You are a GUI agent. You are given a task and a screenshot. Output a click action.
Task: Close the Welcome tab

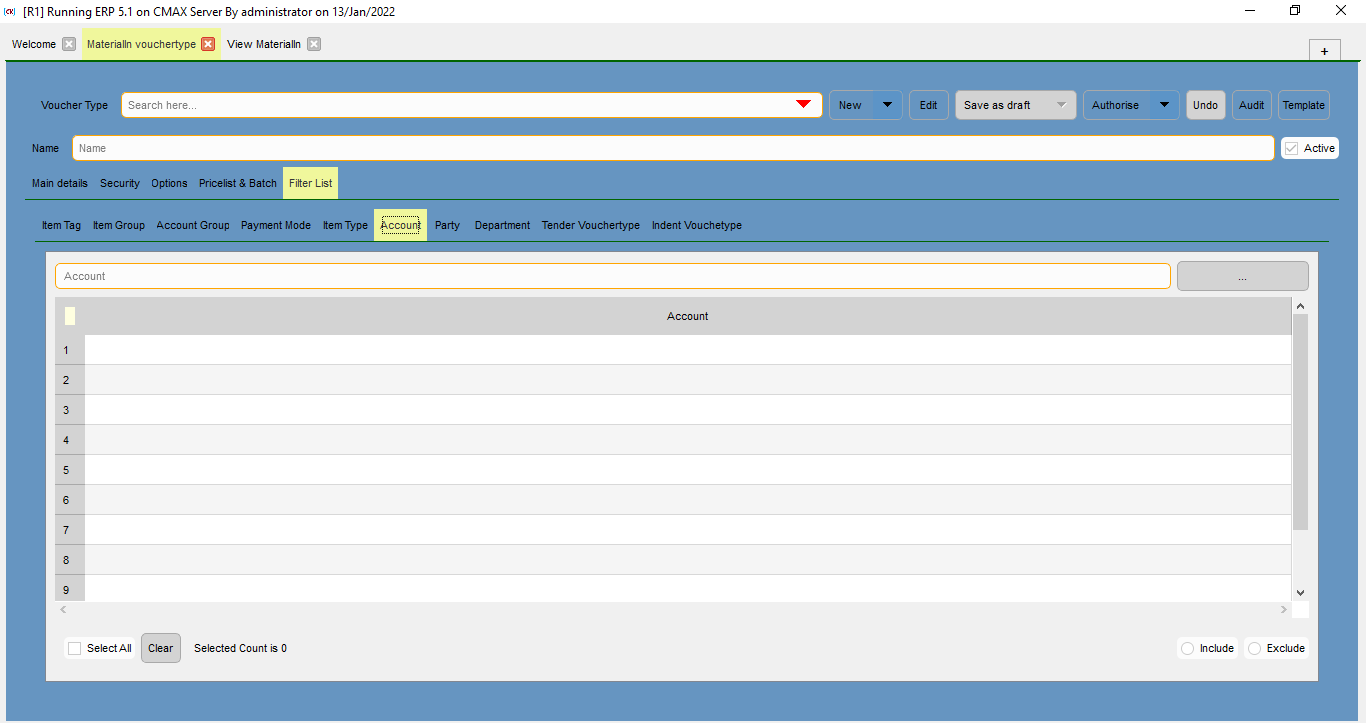[x=69, y=44]
